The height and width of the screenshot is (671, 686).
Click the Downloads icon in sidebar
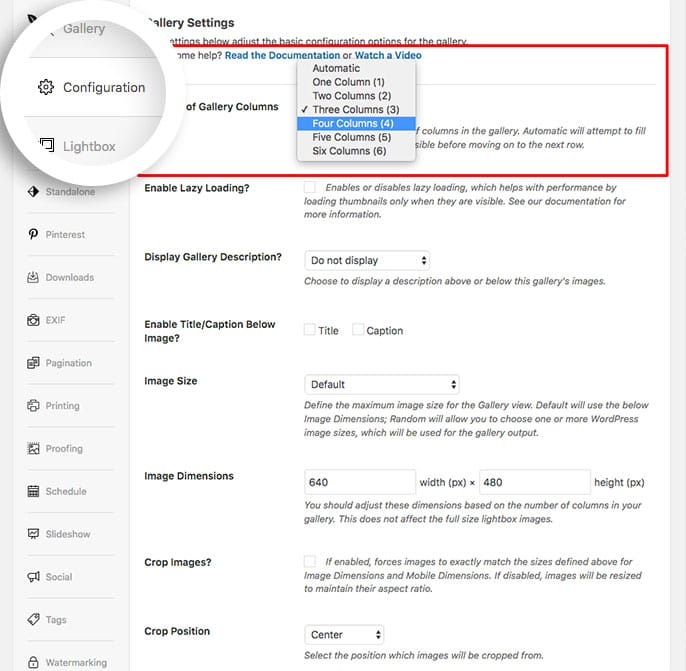[33, 277]
